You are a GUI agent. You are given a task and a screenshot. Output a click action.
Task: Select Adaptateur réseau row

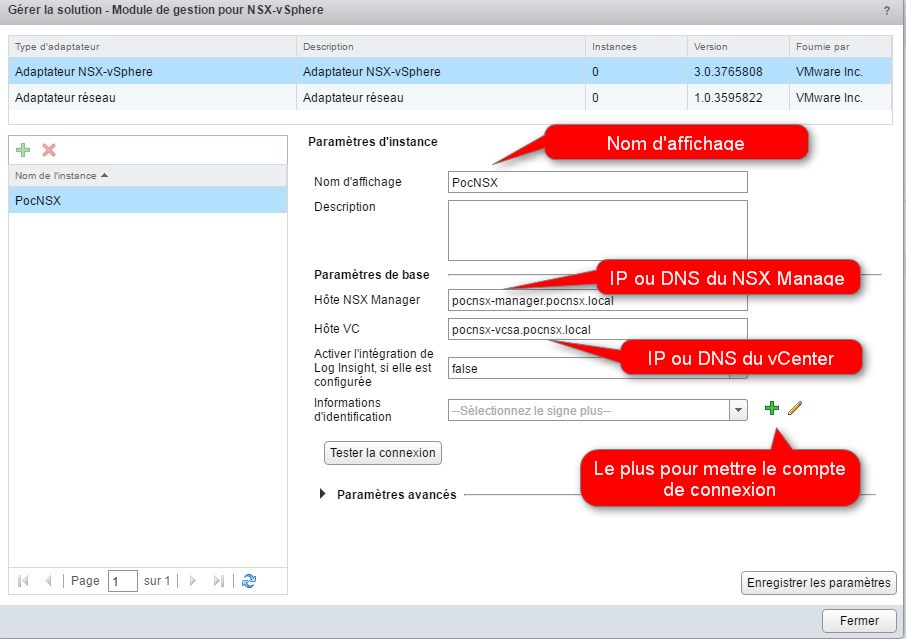tap(150, 98)
